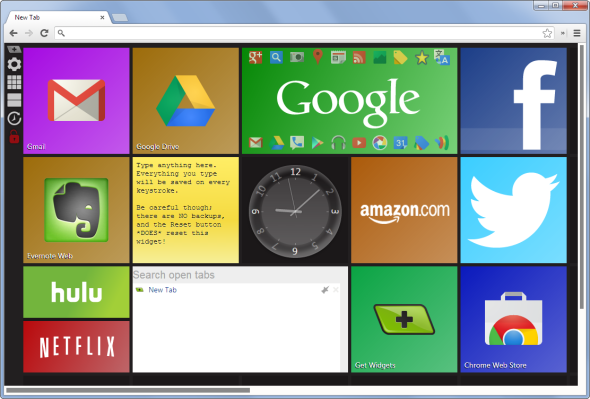Open the orange RSS reader icon
Viewport: 590px width, 399px height.
pos(359,58)
